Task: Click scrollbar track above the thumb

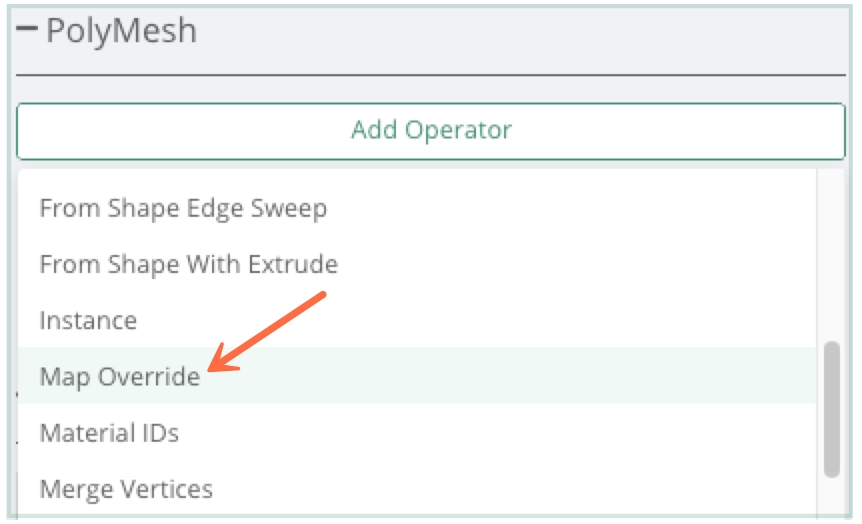Action: coord(832,250)
